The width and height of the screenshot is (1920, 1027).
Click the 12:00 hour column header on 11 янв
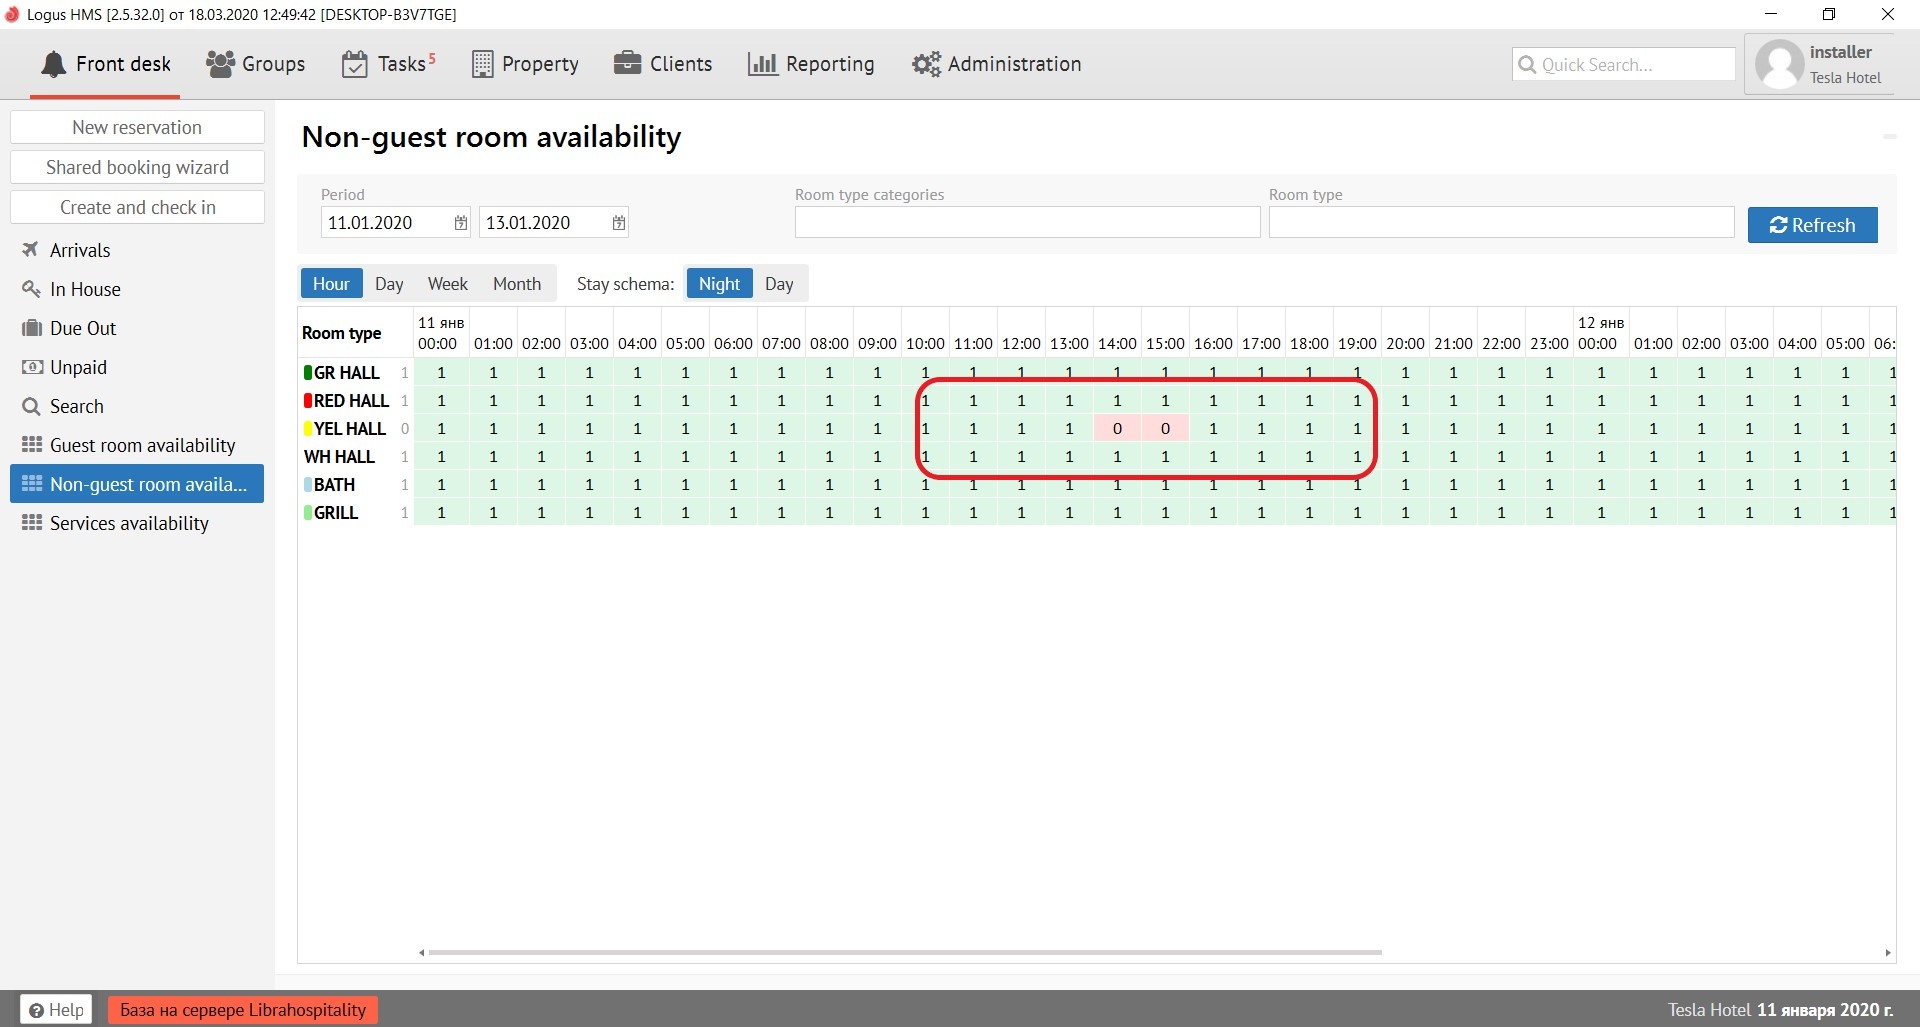1021,343
